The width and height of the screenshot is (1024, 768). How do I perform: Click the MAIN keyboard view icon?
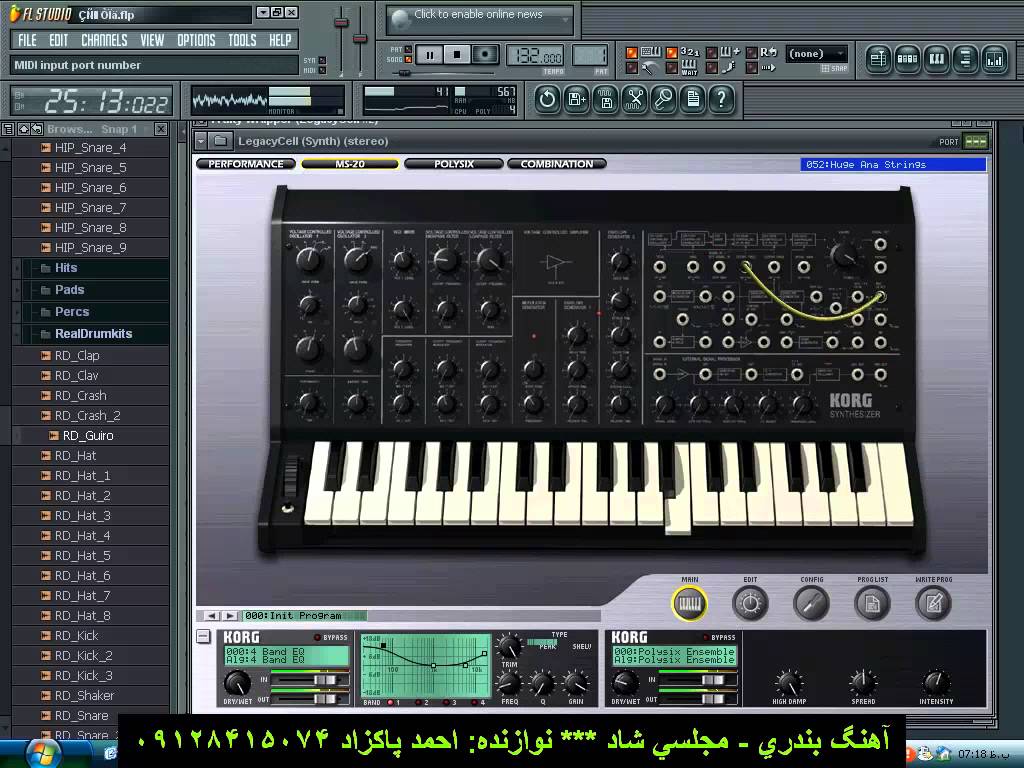pos(690,603)
